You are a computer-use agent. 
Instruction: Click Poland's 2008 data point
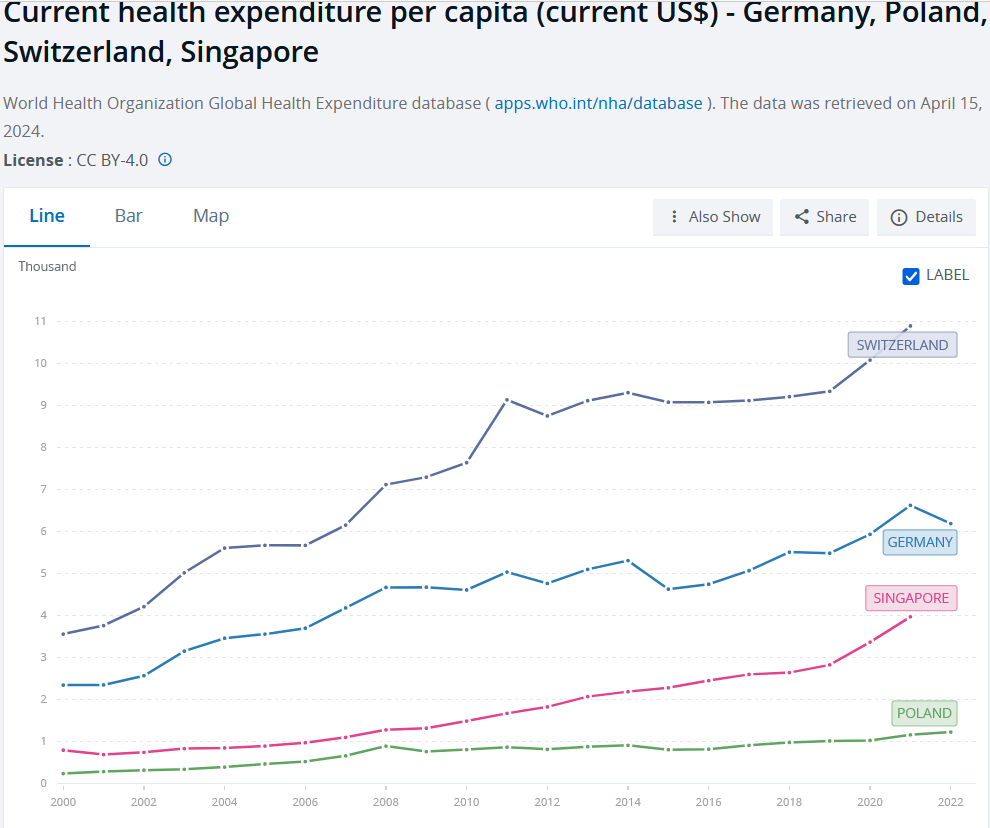pos(386,746)
